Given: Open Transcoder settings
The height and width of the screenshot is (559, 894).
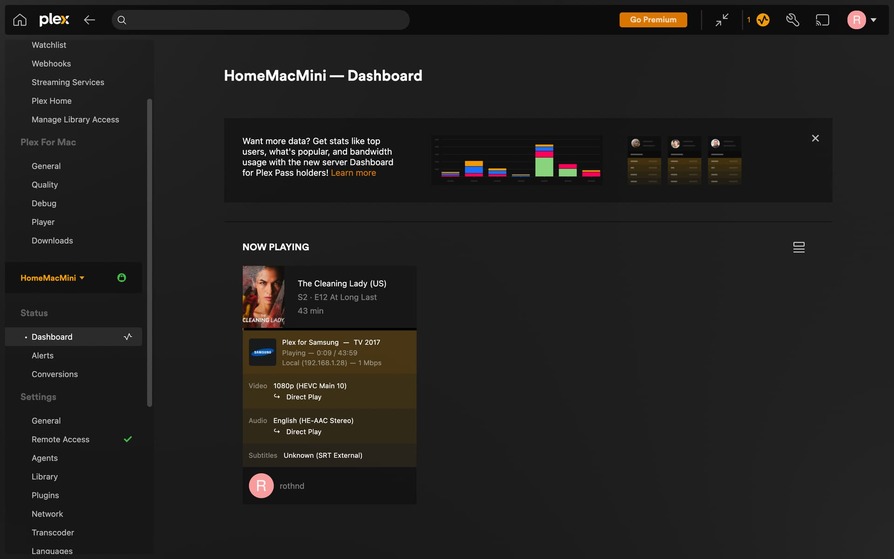Looking at the screenshot, I should click(x=53, y=533).
